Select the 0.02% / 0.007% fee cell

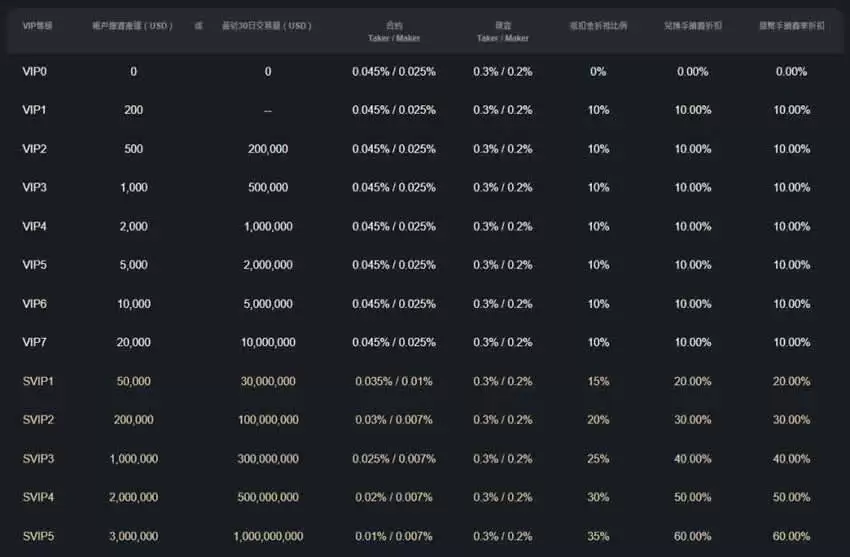click(x=394, y=498)
